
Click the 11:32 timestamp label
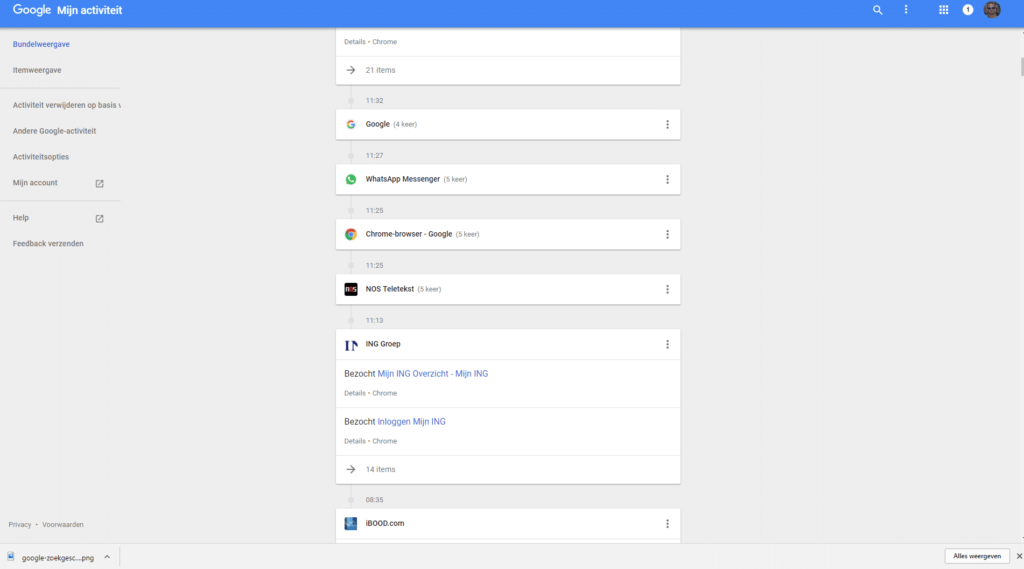374,101
